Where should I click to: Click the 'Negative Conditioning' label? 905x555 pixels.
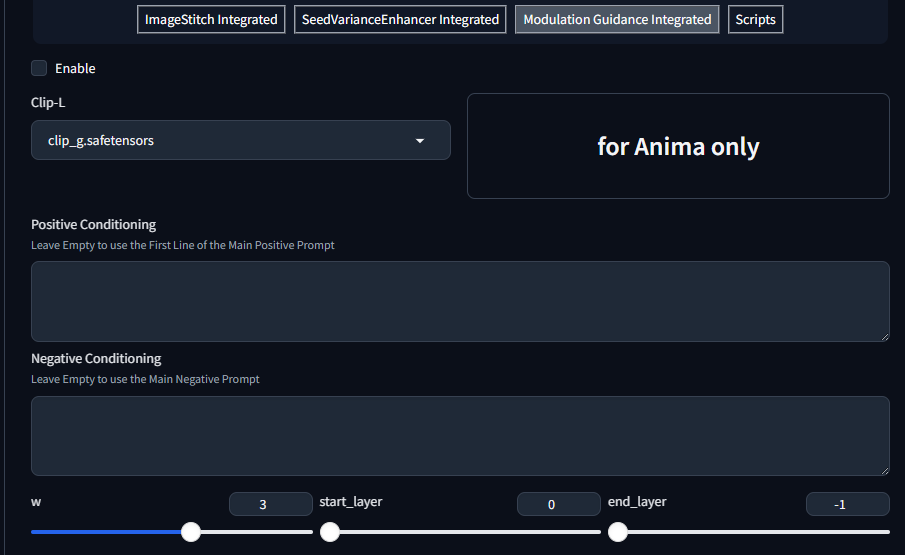96,358
